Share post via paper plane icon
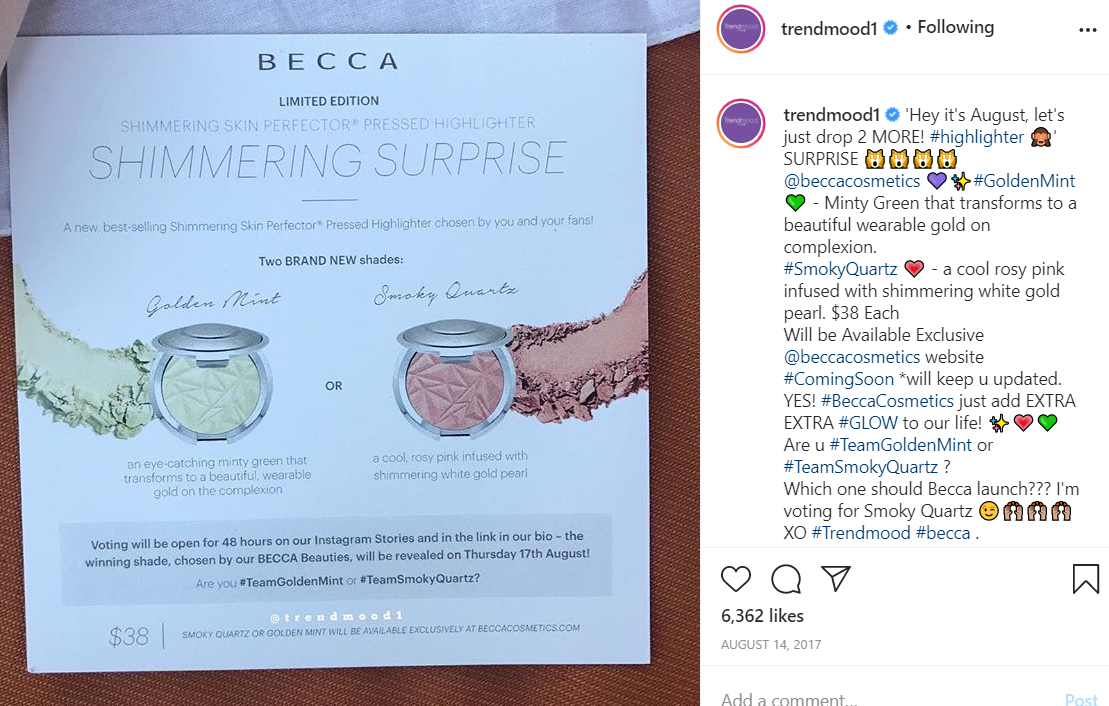Screen dimensions: 1109x706 click(836, 578)
